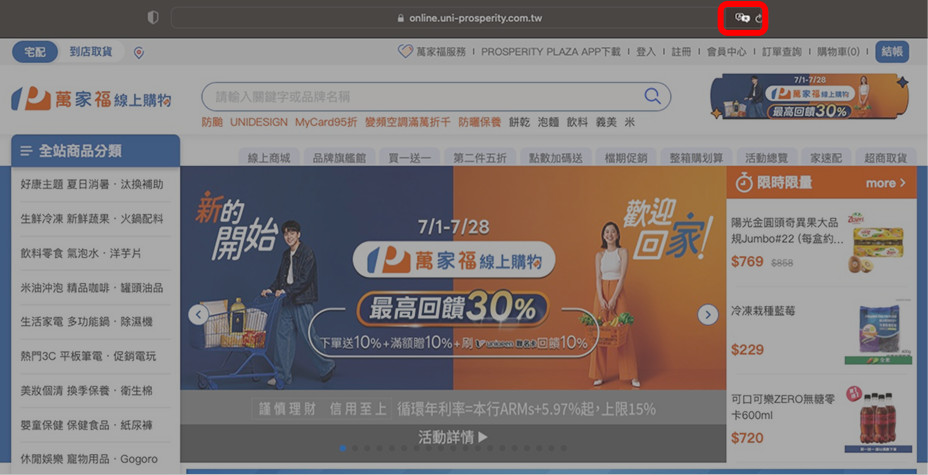
Task: Click 活動詳情 under the banner
Action: point(453,437)
